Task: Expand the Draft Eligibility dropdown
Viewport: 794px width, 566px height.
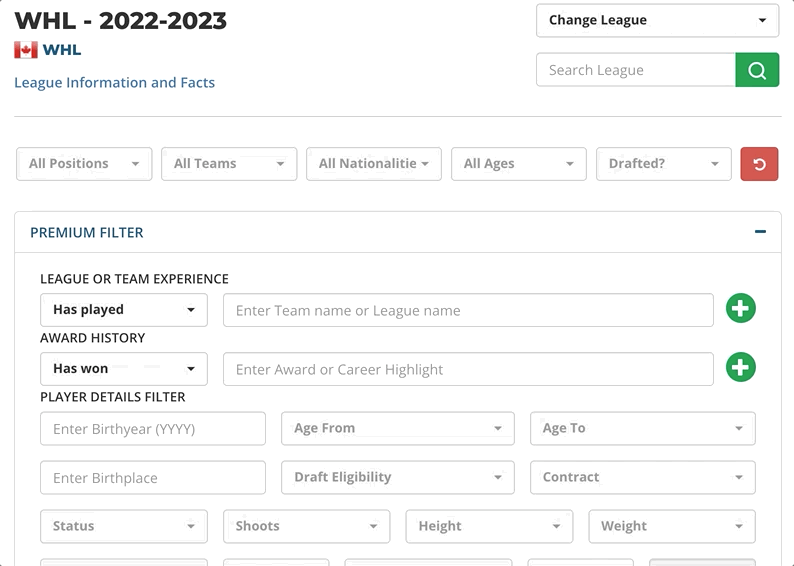Action: pos(398,477)
